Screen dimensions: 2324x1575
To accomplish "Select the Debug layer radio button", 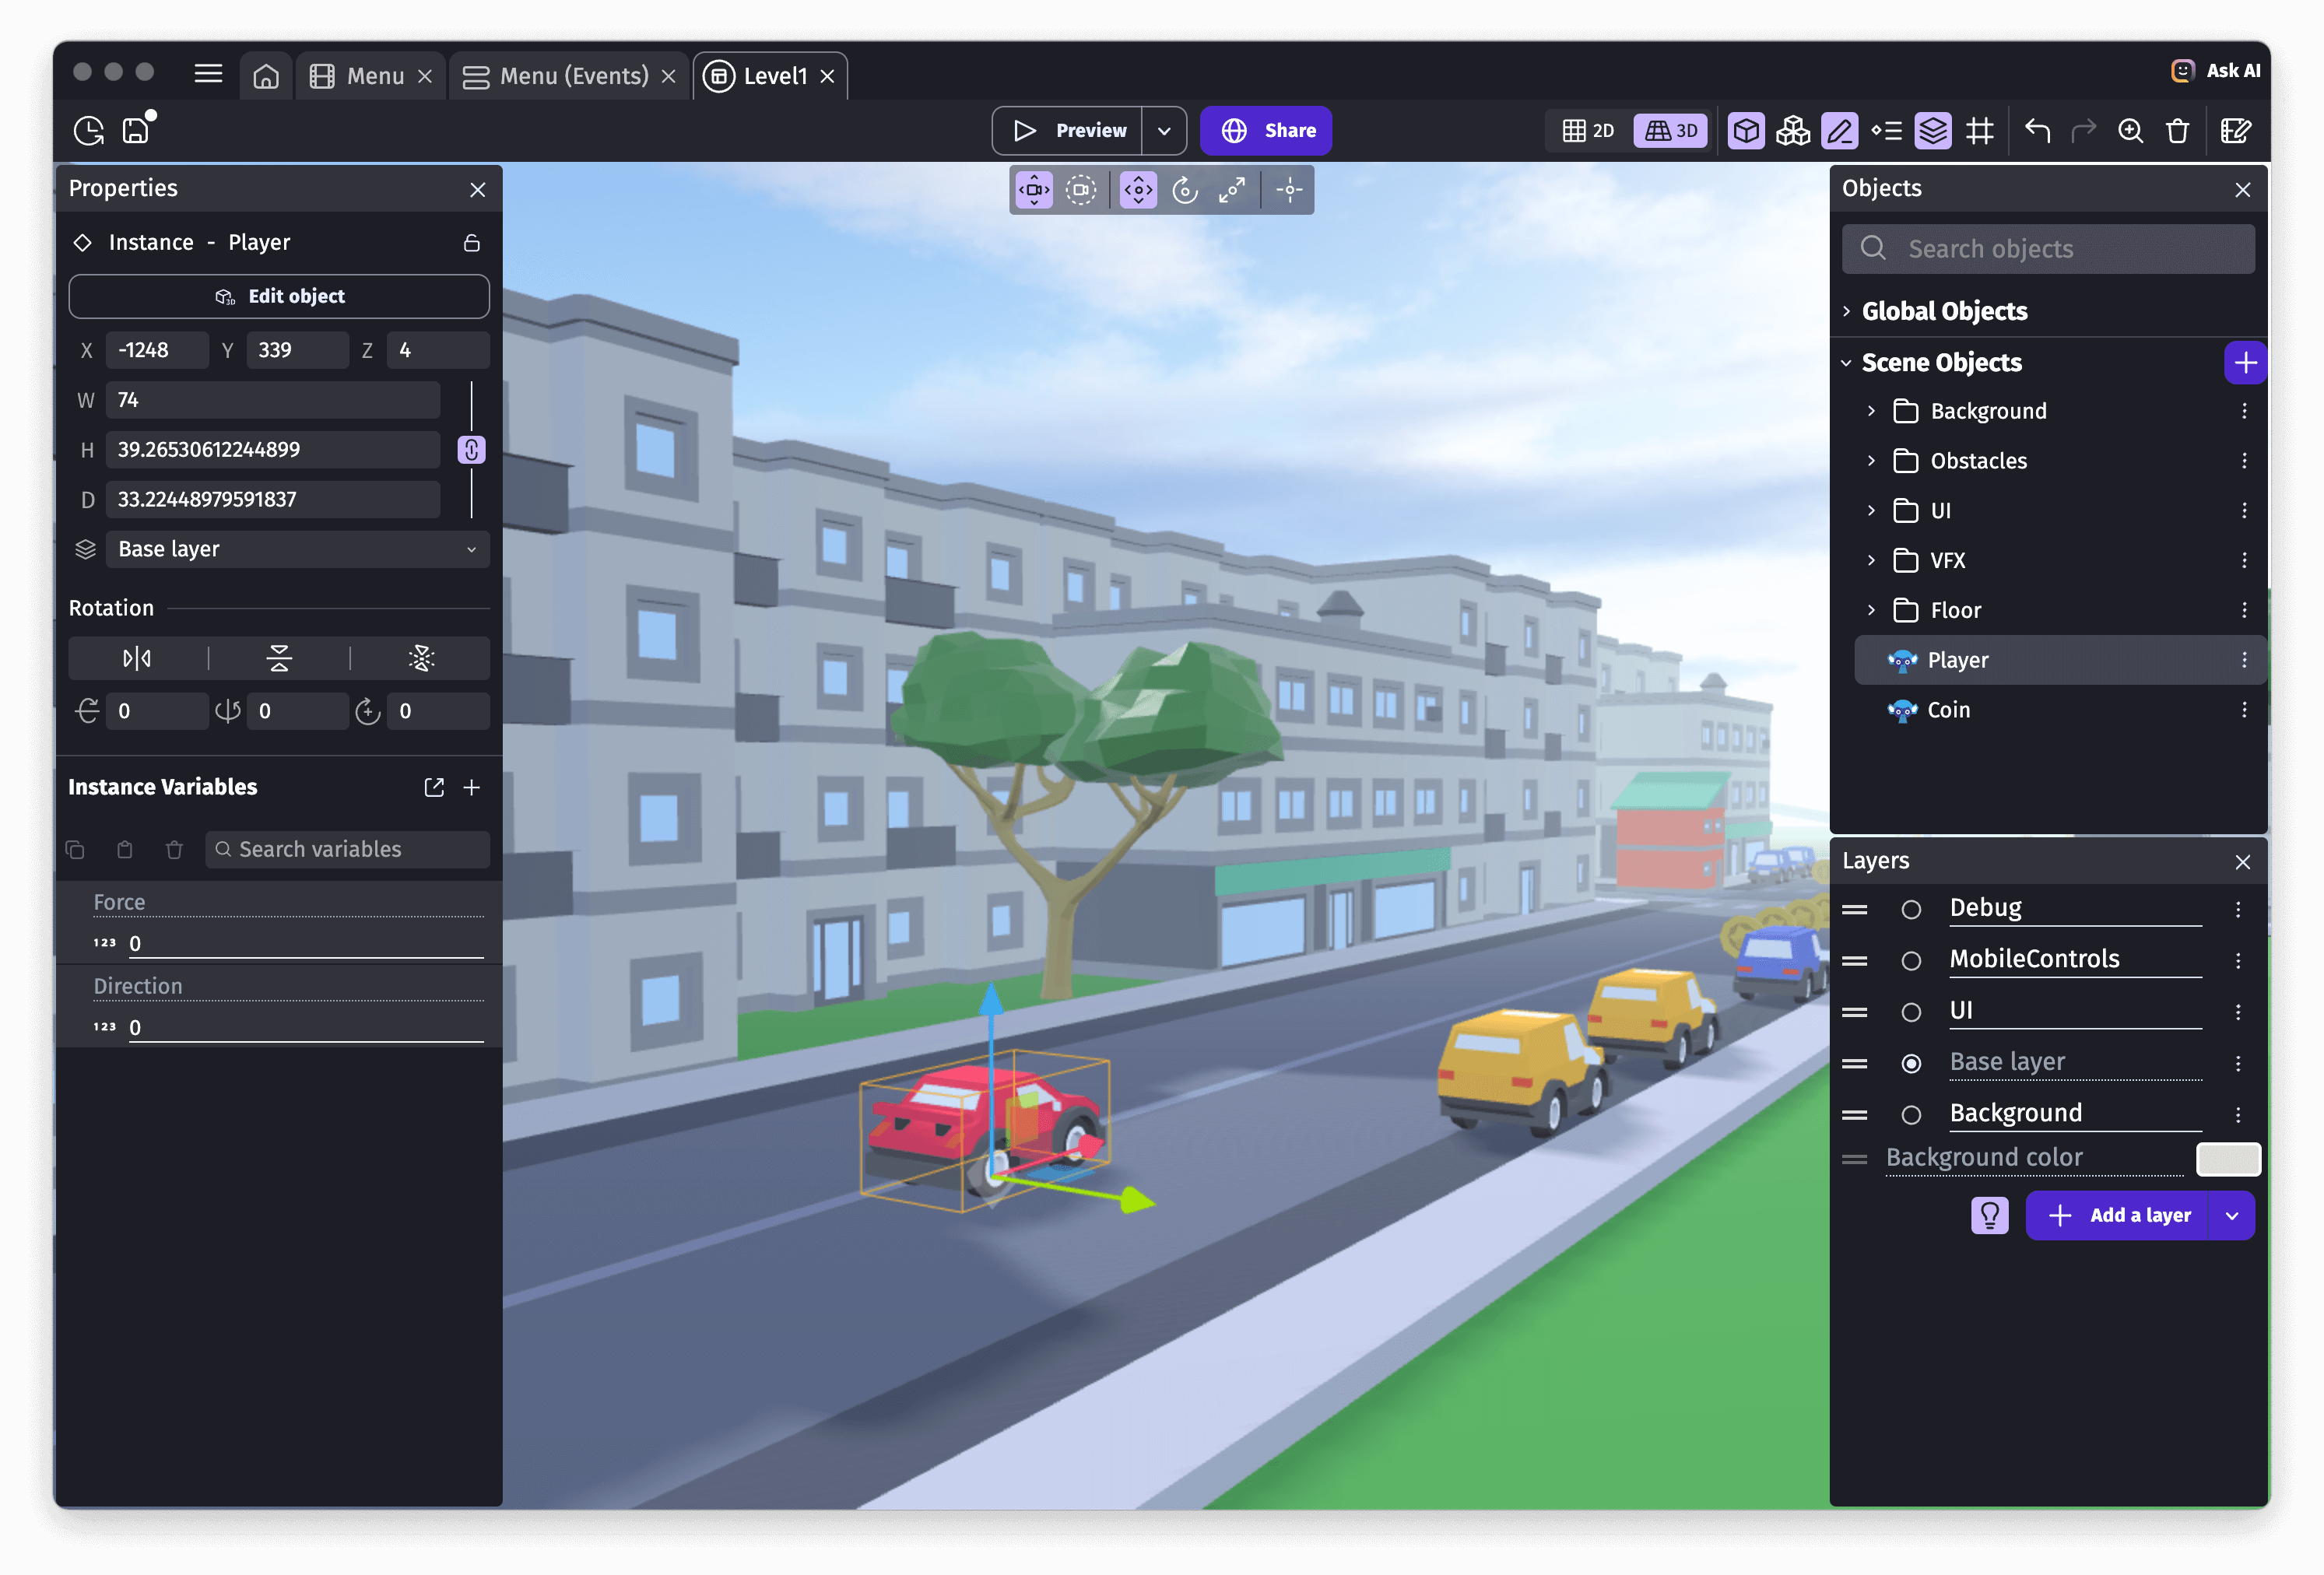I will (x=1910, y=909).
